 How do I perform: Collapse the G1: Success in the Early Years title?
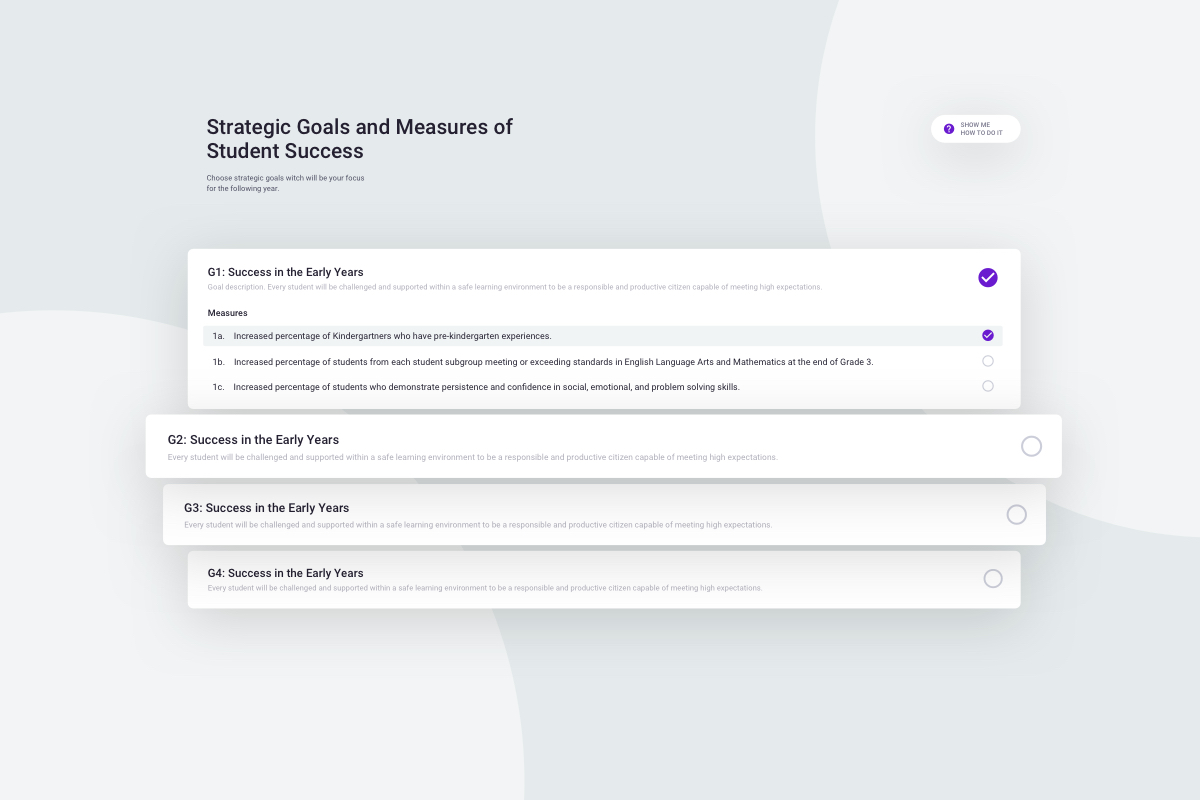coord(286,272)
